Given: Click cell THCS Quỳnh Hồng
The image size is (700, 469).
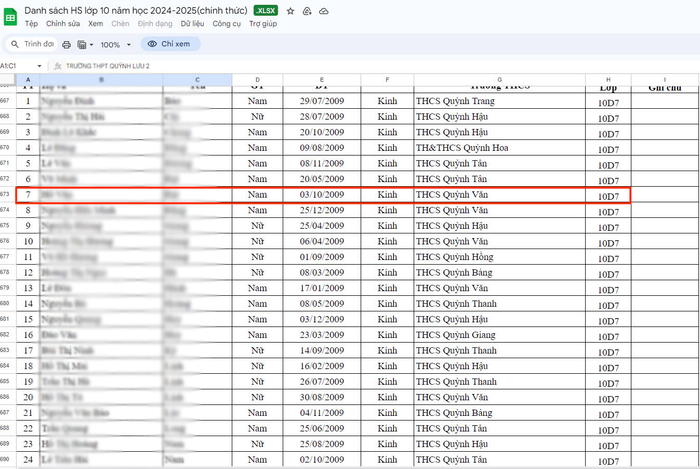Looking at the screenshot, I should (x=500, y=257).
